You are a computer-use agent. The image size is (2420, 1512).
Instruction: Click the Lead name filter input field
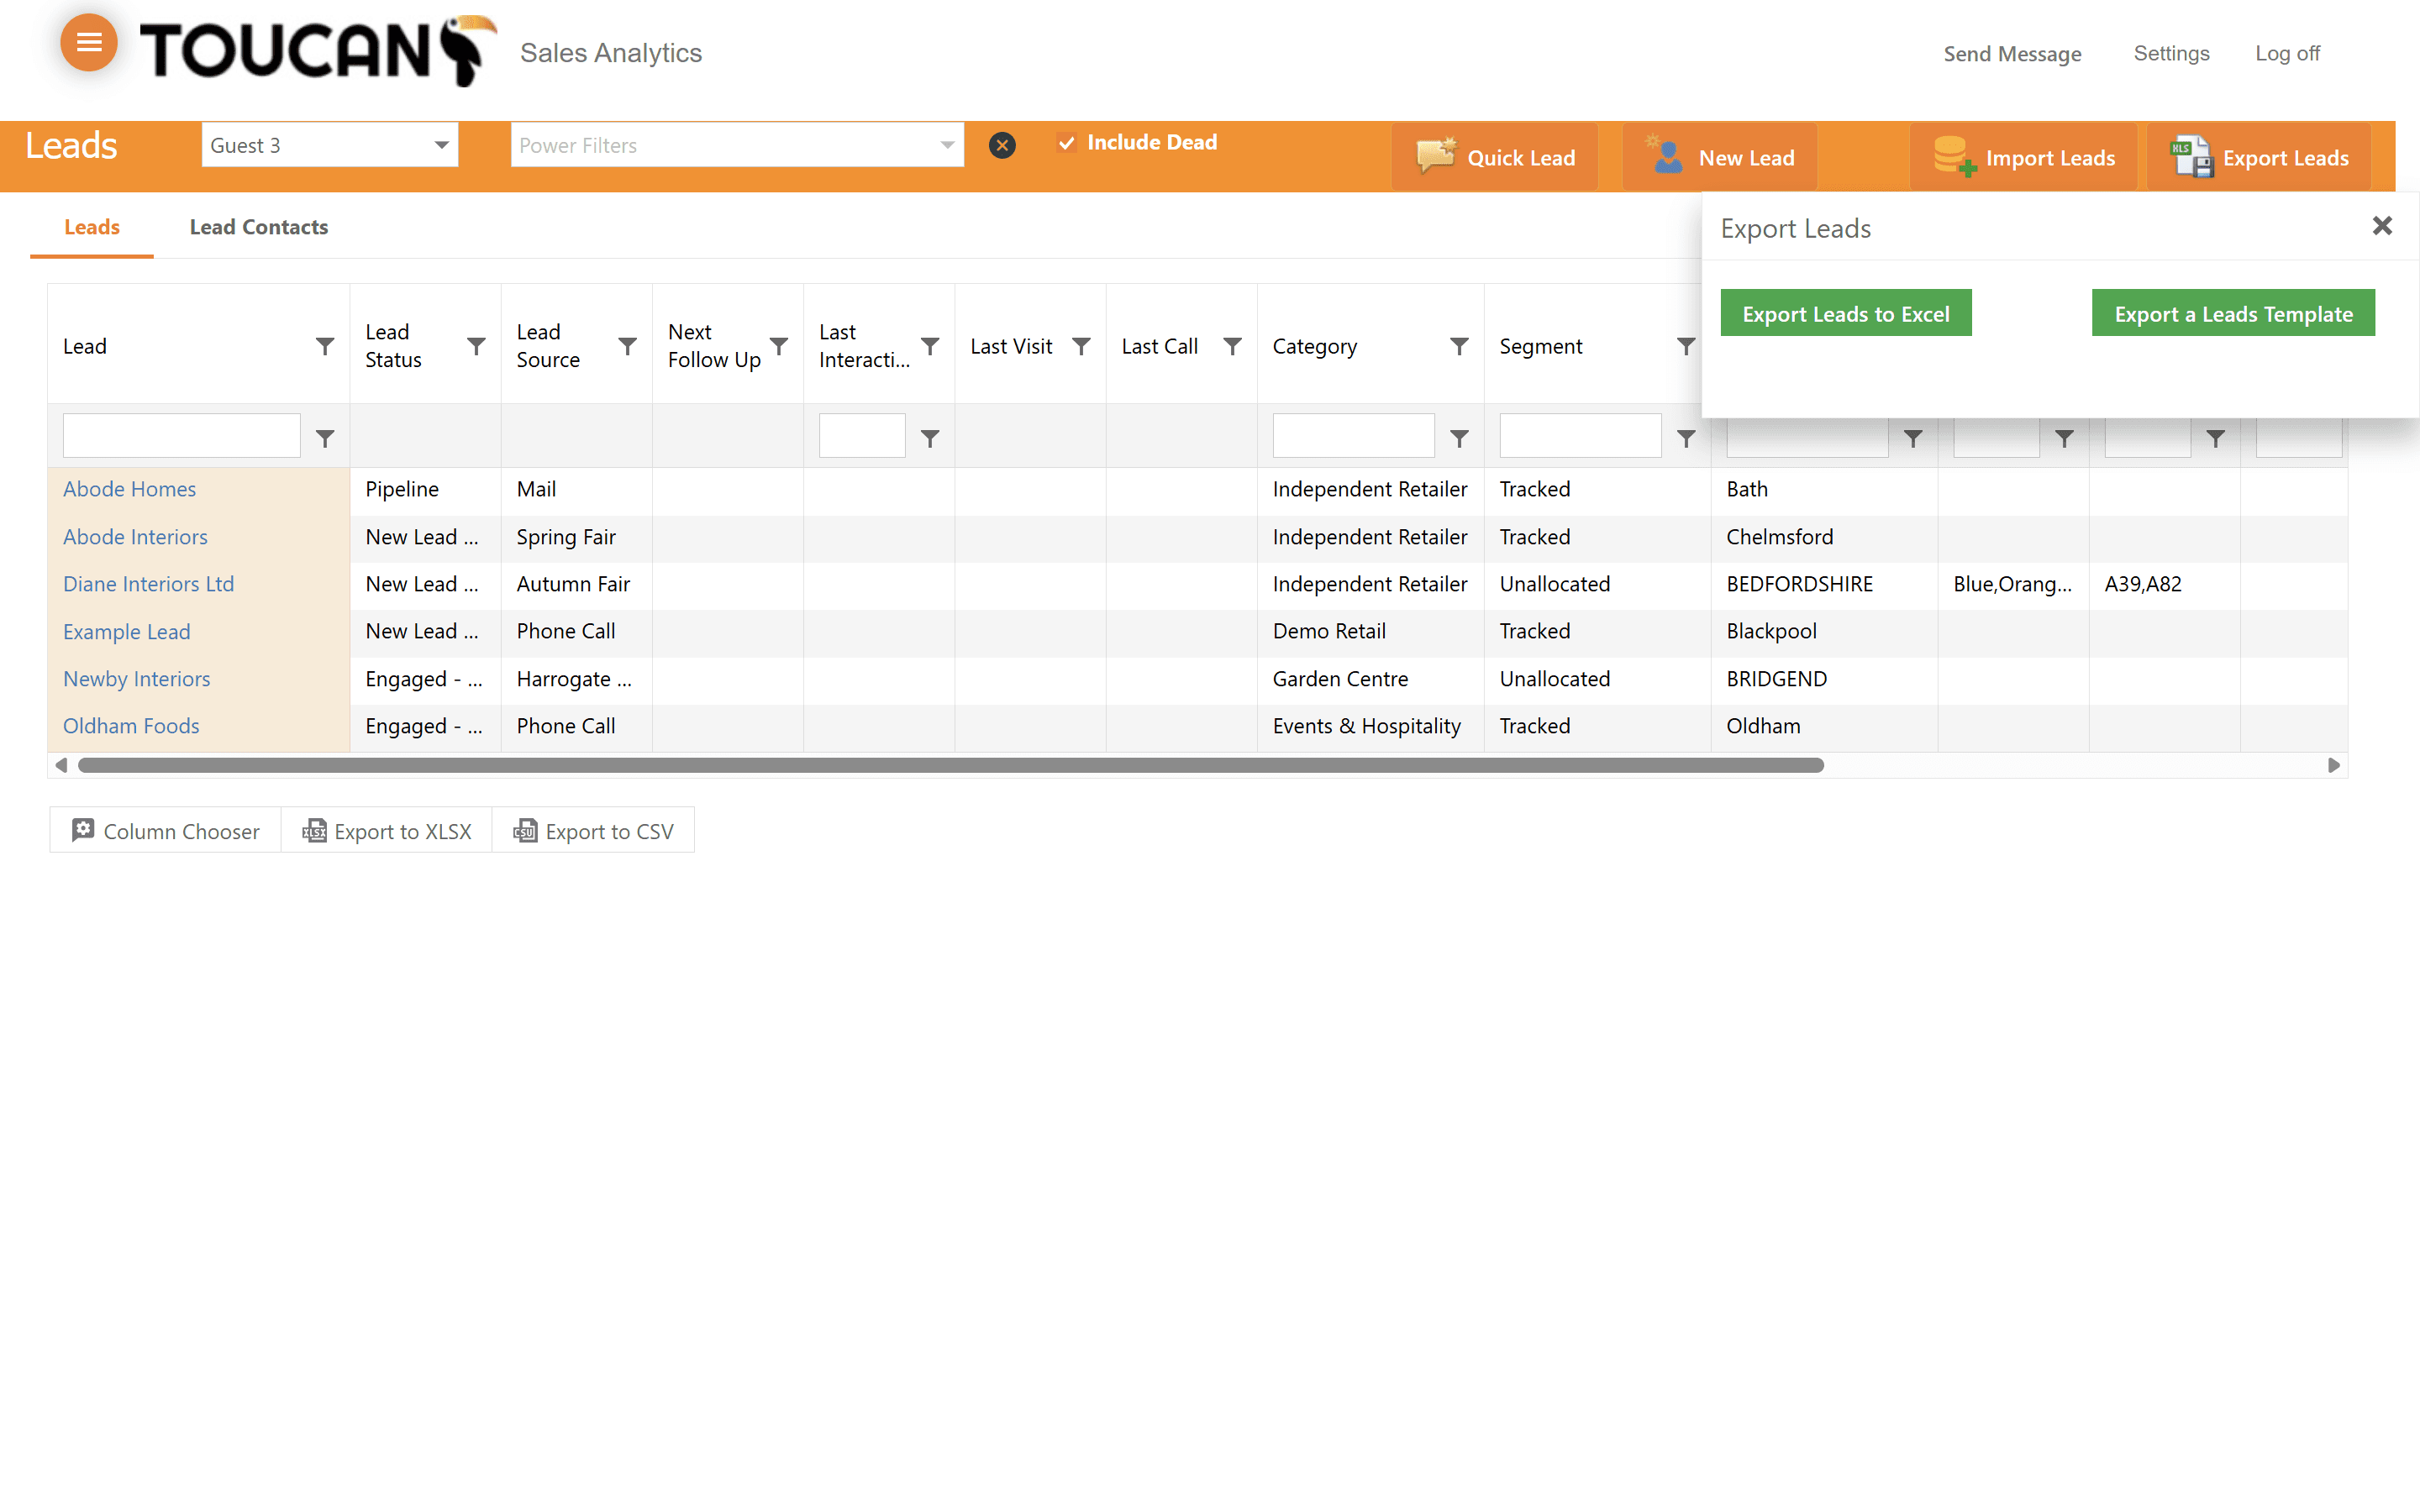point(181,436)
